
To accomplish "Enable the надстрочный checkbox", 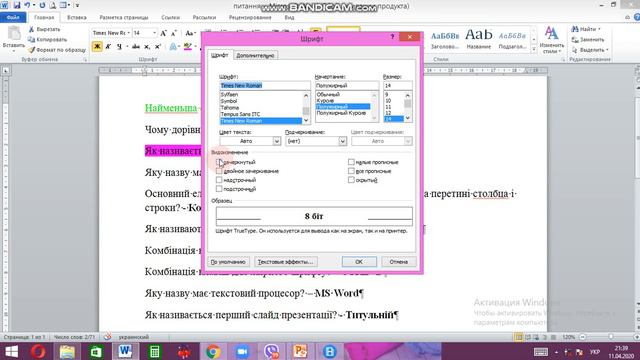I will 219,180.
